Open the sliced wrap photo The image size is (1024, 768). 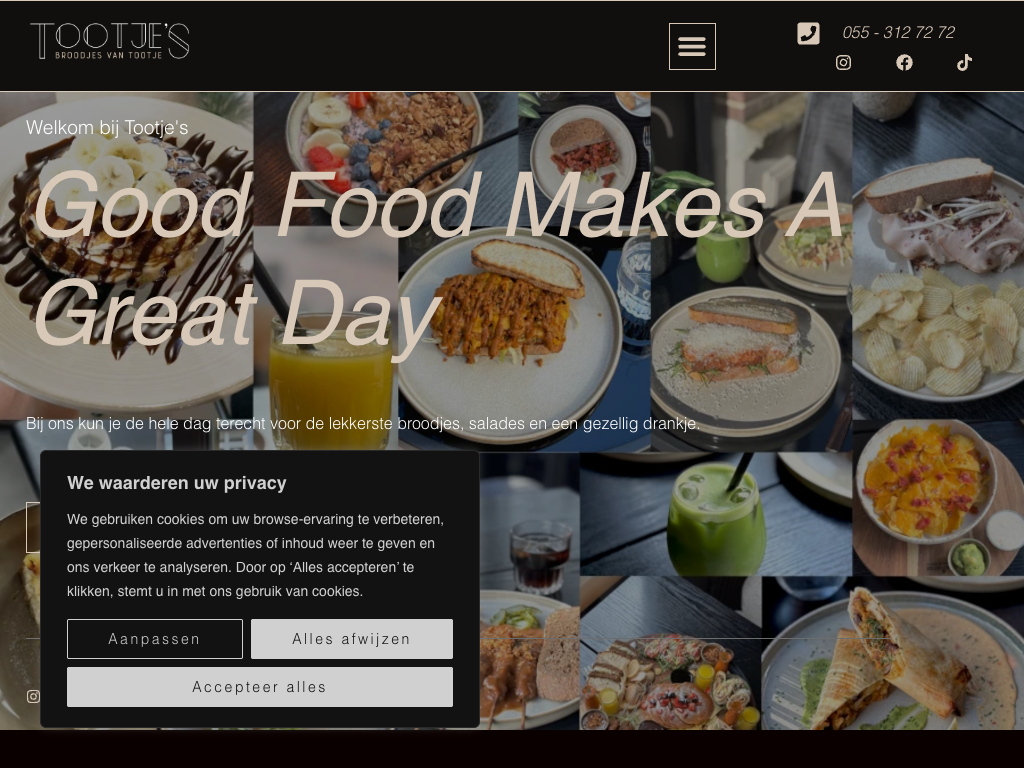(x=892, y=653)
